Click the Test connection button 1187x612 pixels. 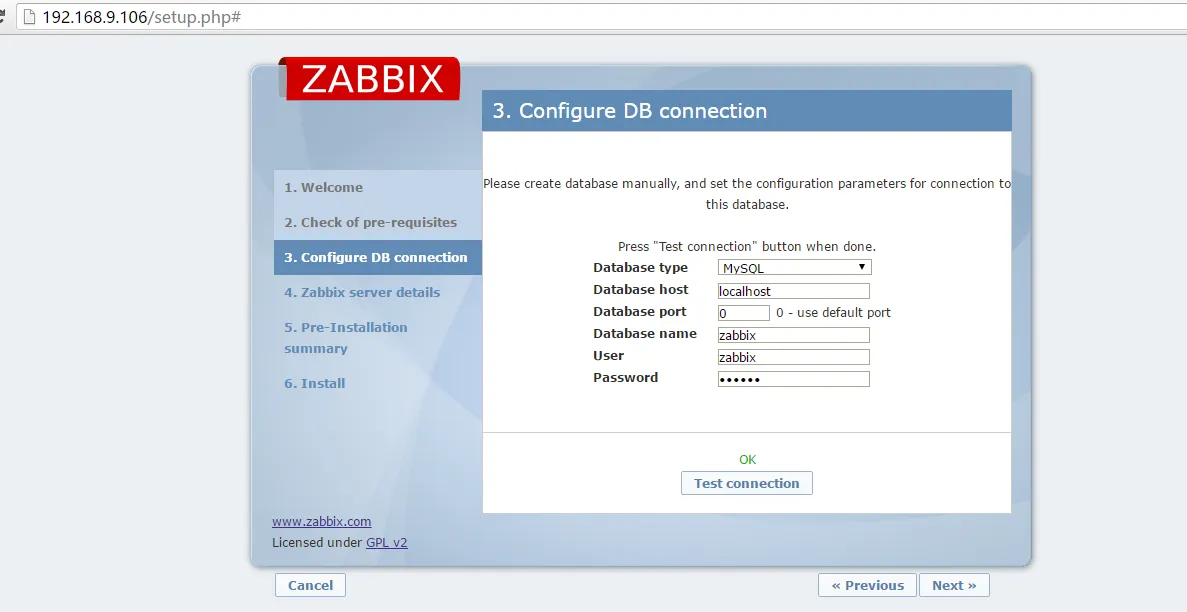[x=746, y=483]
